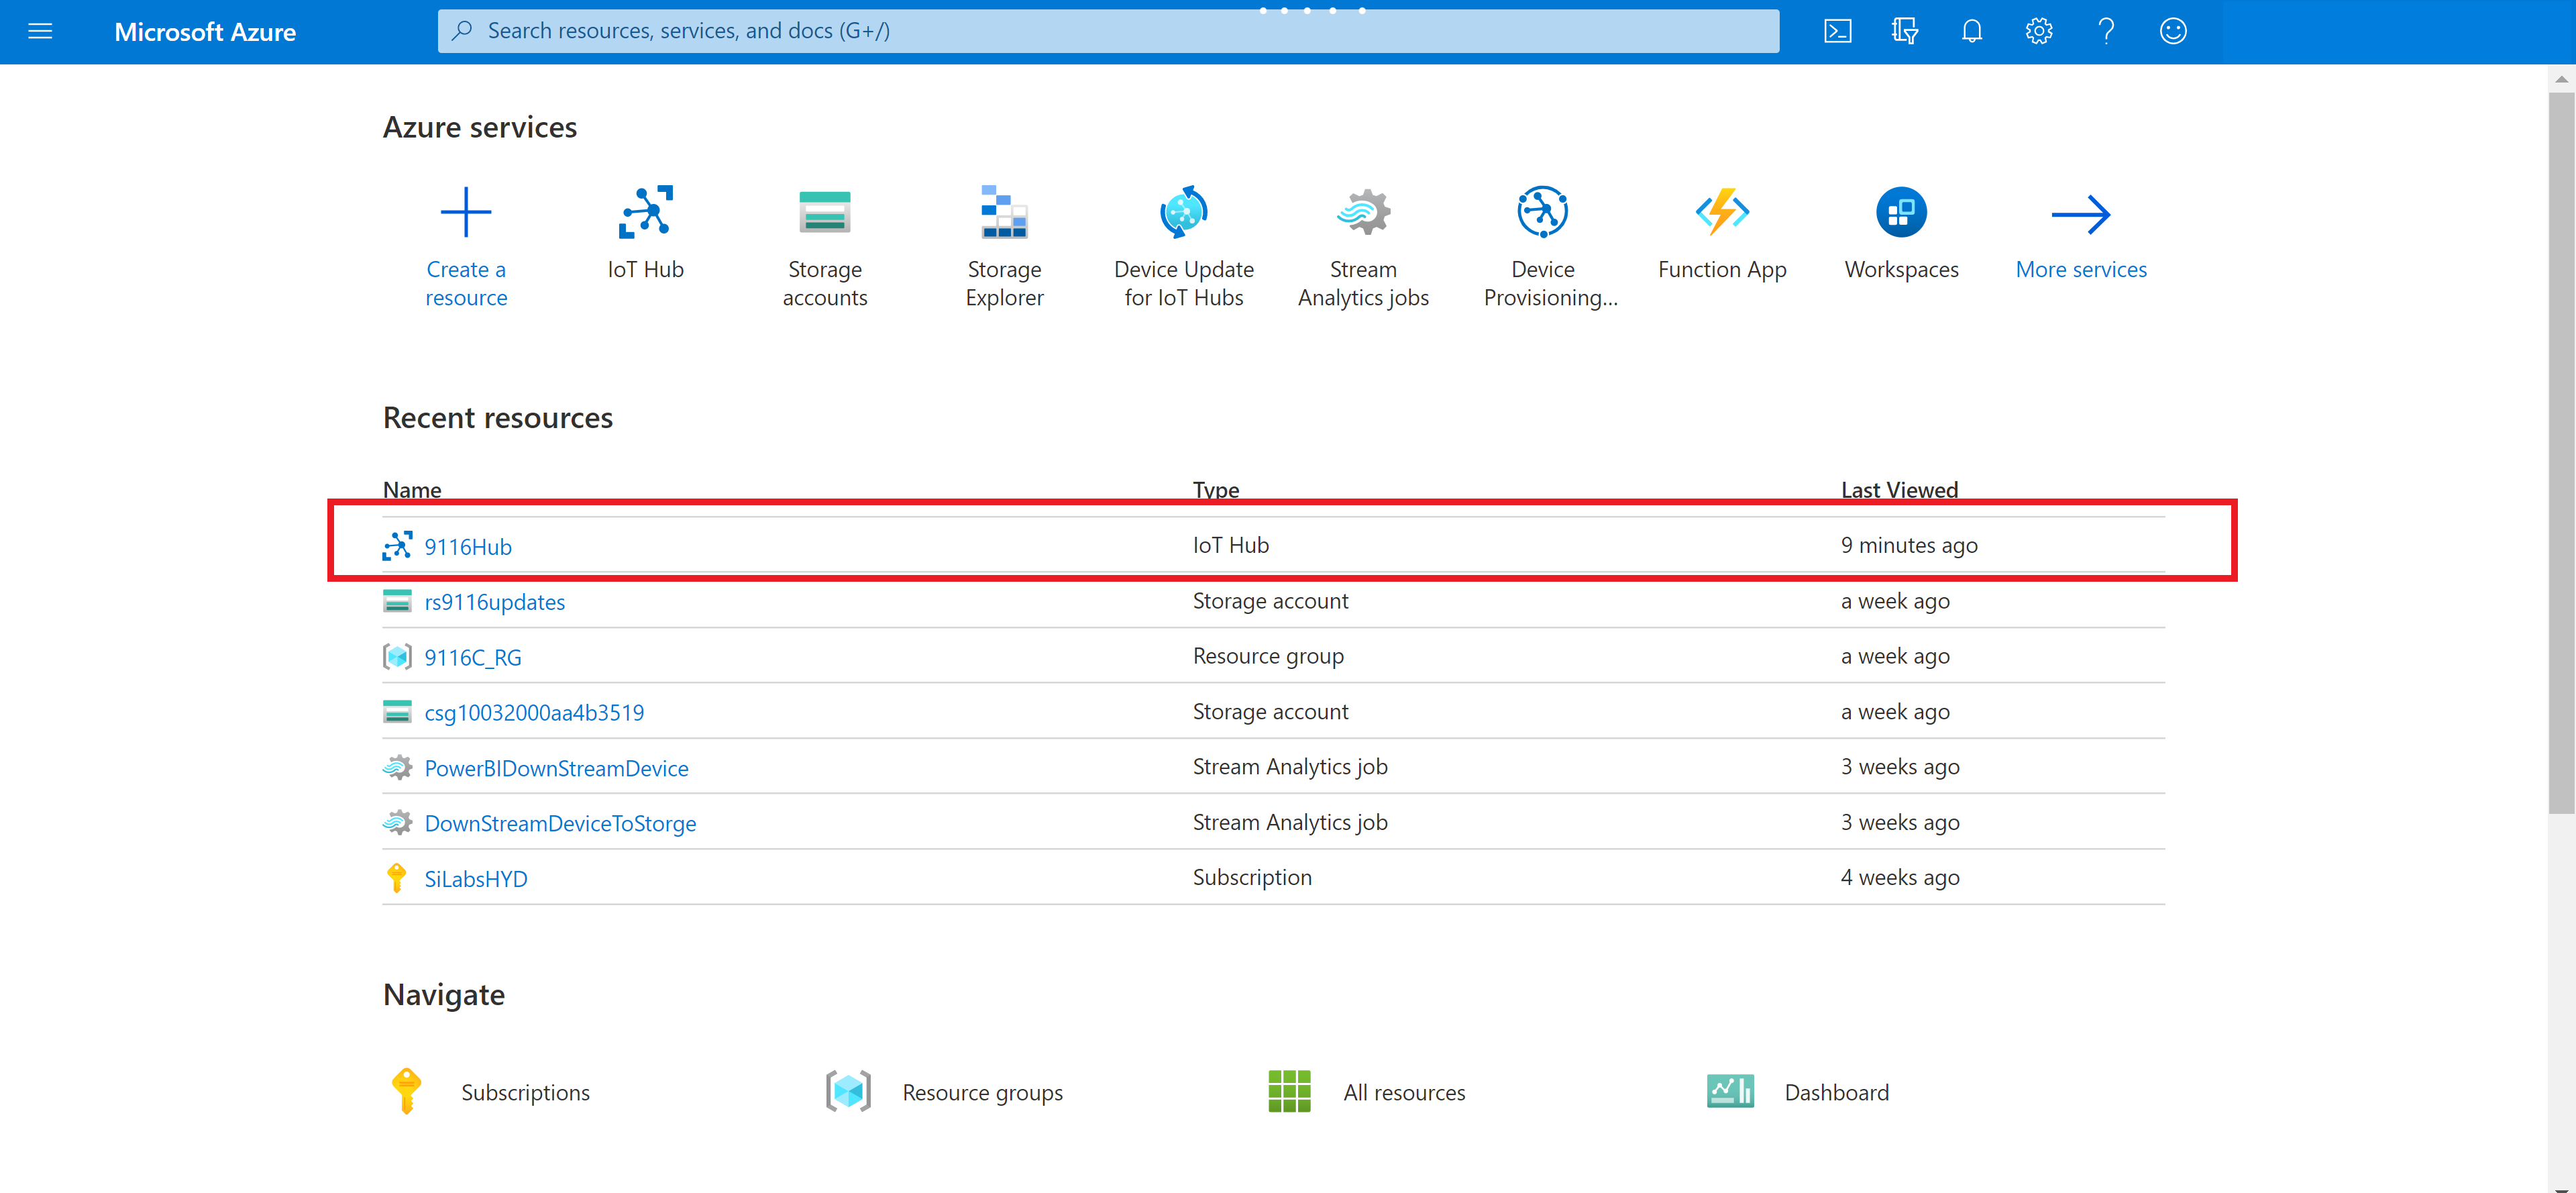The image size is (2576, 1193).
Task: Open the Storage accounts service icon
Action: click(825, 212)
